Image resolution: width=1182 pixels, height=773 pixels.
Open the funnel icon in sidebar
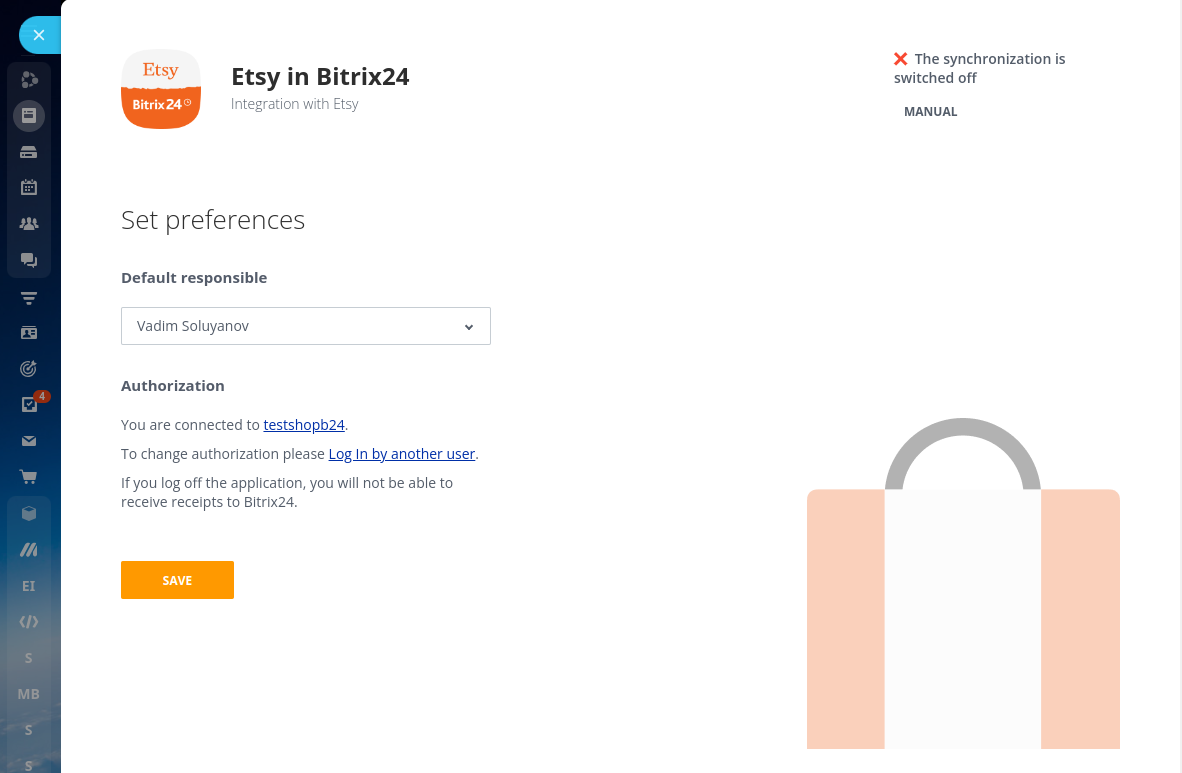(29, 297)
